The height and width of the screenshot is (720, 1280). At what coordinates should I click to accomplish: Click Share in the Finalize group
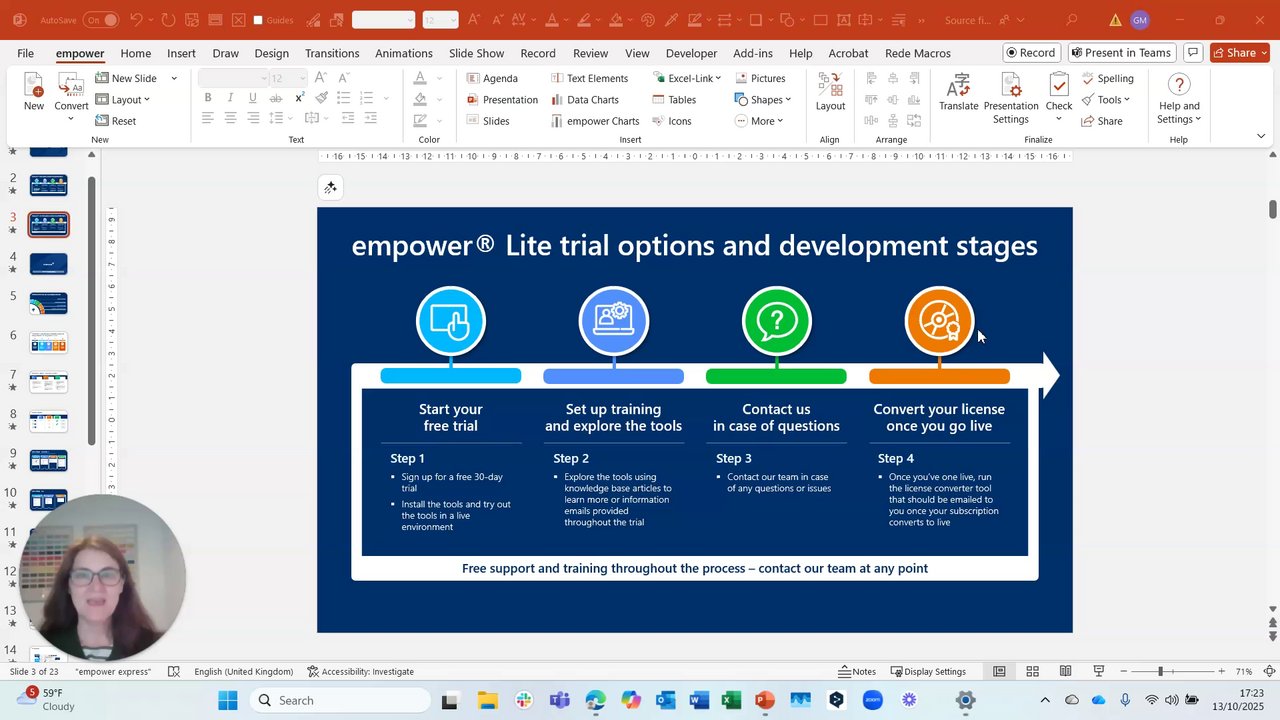[x=1101, y=121]
